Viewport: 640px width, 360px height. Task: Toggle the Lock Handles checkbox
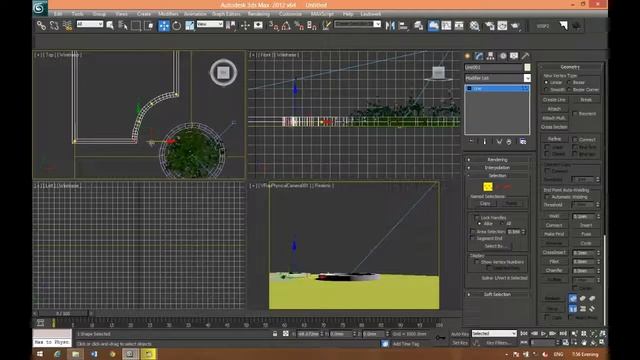pyautogui.click(x=476, y=218)
